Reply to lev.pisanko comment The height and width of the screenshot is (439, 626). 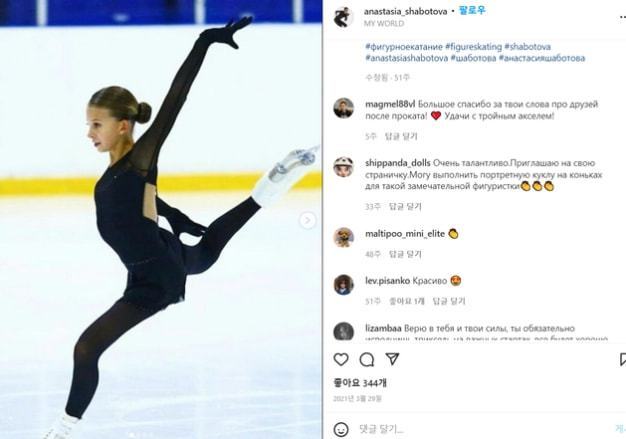(x=449, y=301)
